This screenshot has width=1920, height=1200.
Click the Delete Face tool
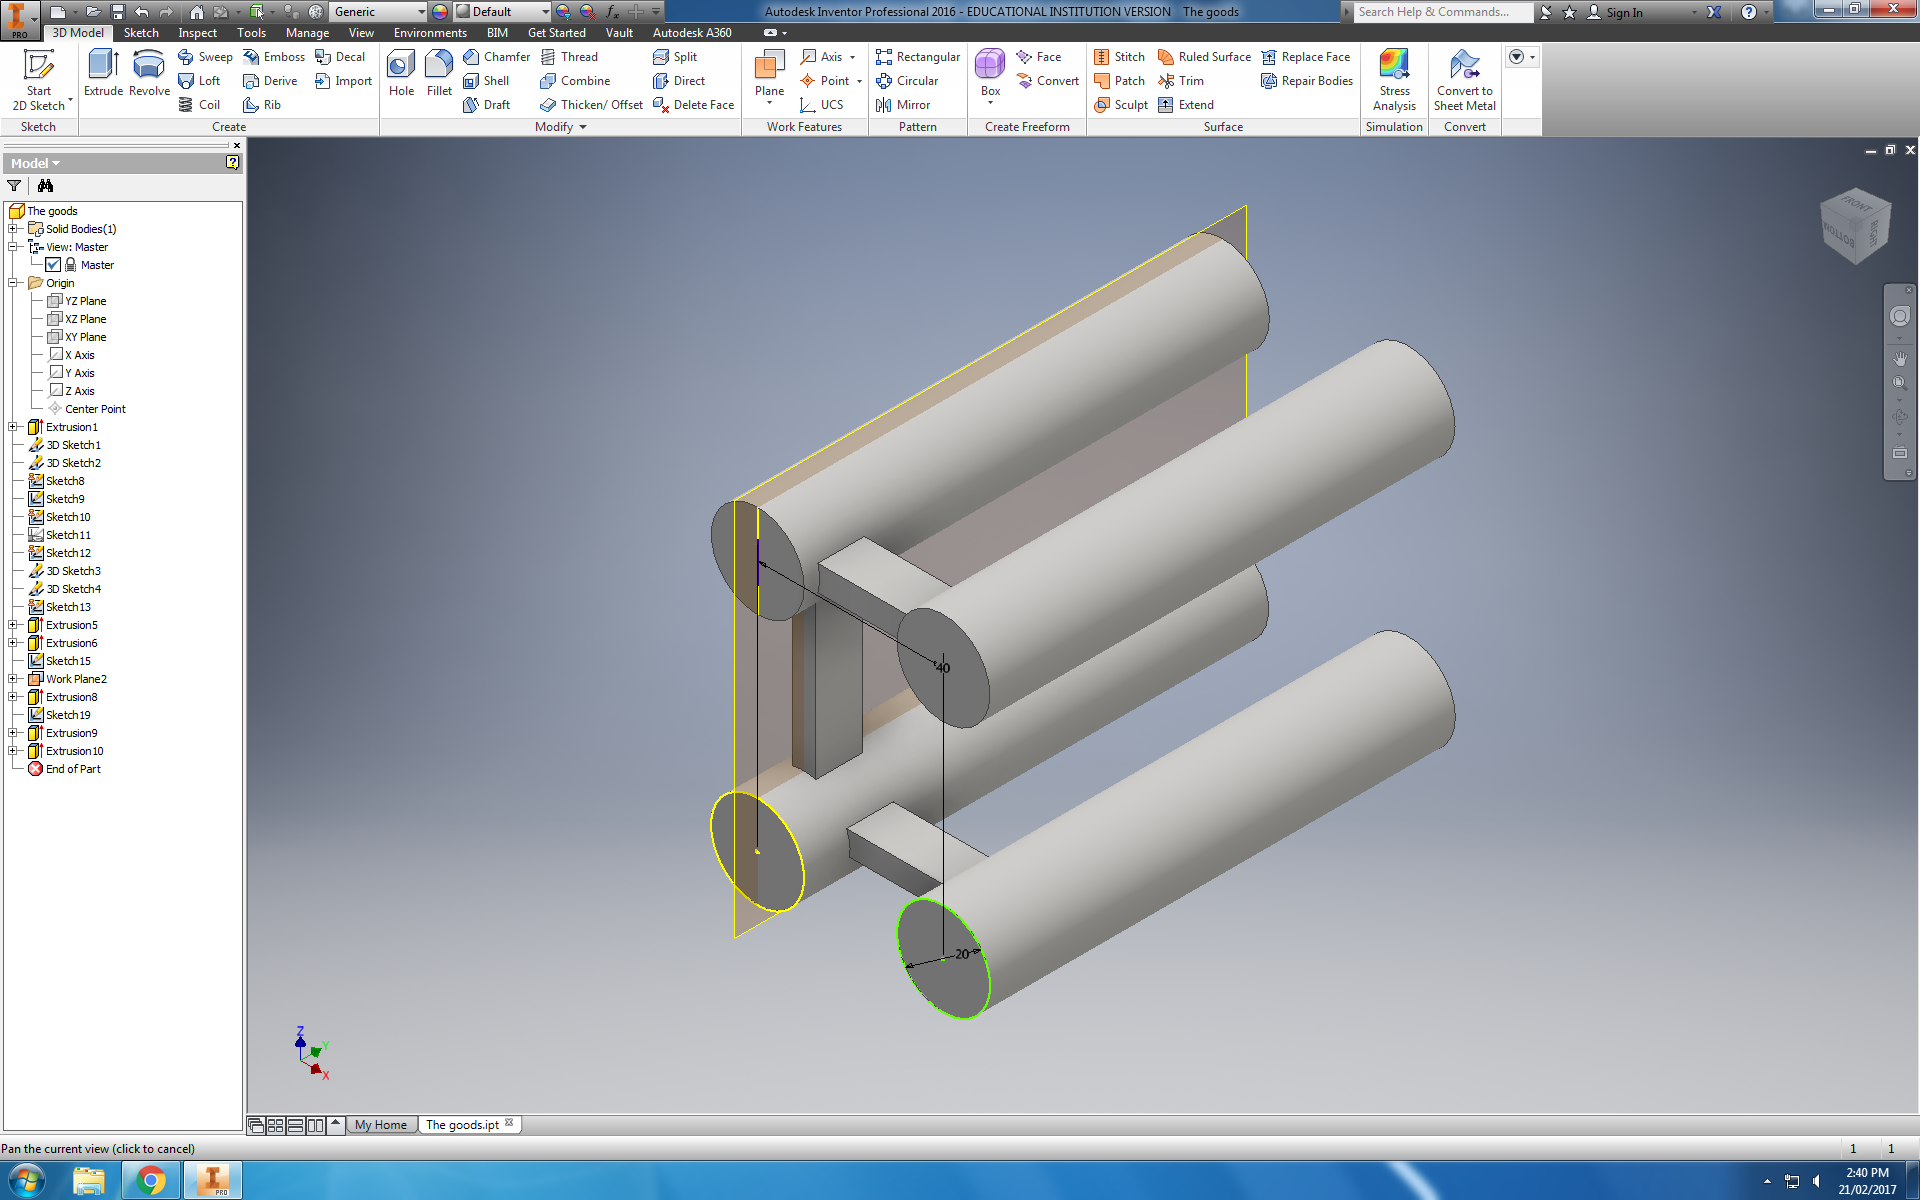click(693, 105)
